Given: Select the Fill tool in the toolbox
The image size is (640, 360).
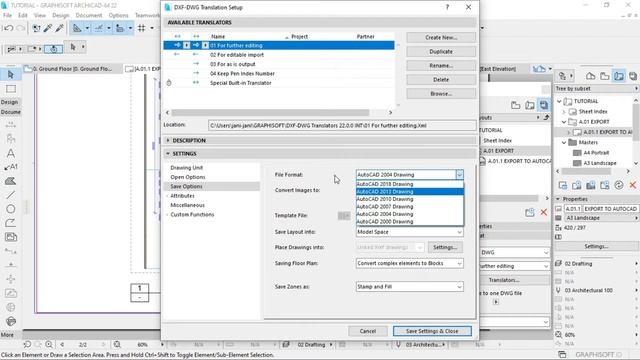Looking at the screenshot, I should [x=11, y=181].
